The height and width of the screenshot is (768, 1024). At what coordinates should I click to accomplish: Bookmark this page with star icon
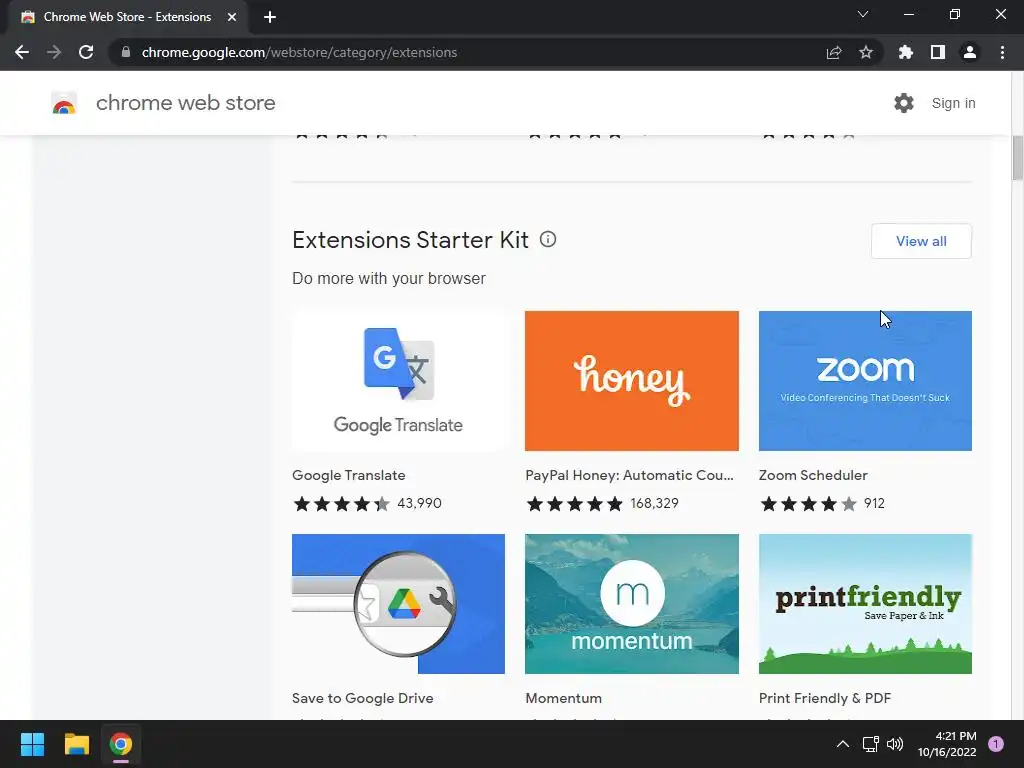pos(866,52)
